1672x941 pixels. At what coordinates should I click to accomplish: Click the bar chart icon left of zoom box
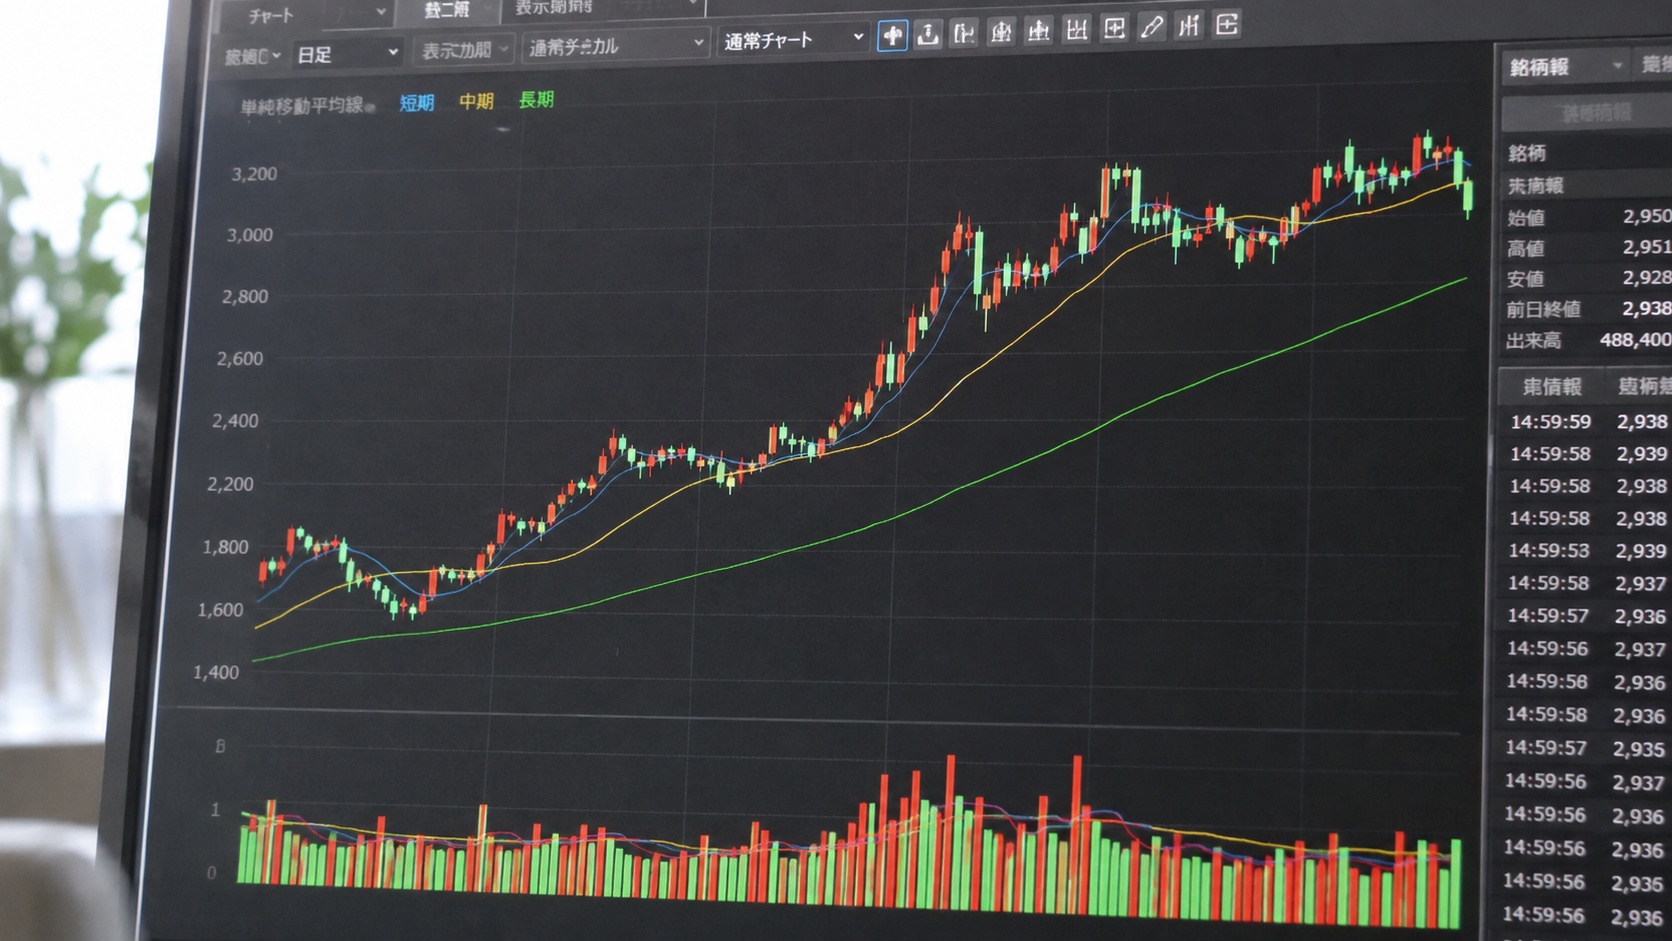pos(1076,30)
